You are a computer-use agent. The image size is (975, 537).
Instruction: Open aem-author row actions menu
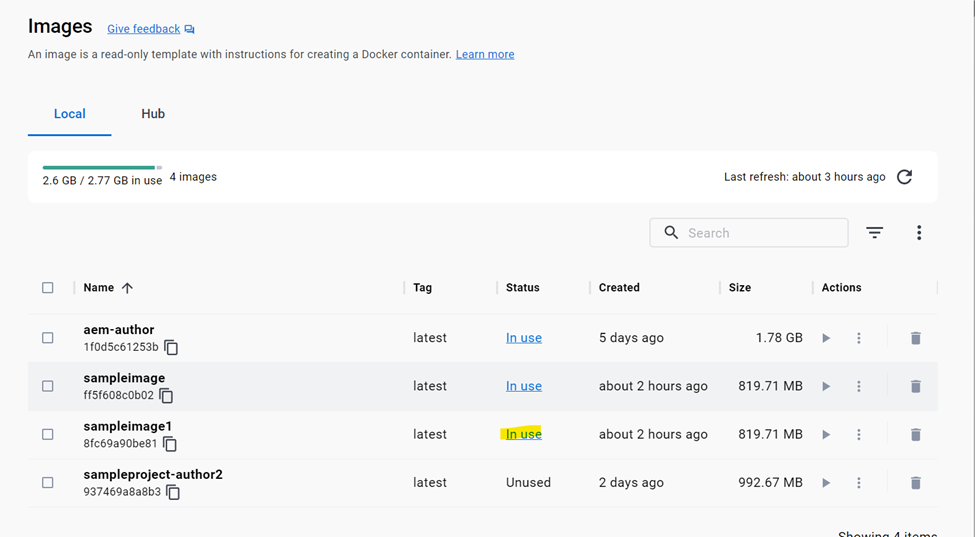859,338
